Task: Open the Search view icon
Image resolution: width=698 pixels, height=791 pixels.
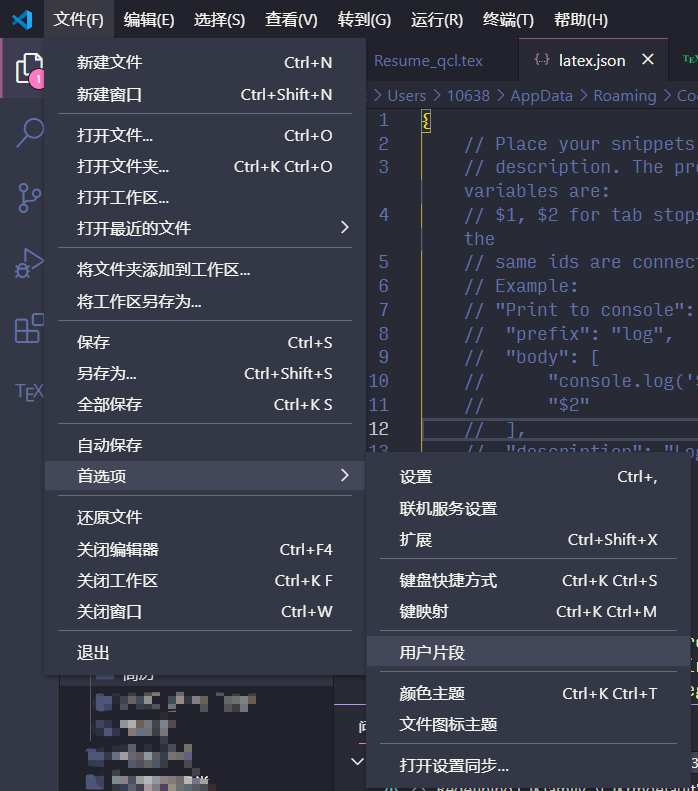Action: click(x=29, y=132)
